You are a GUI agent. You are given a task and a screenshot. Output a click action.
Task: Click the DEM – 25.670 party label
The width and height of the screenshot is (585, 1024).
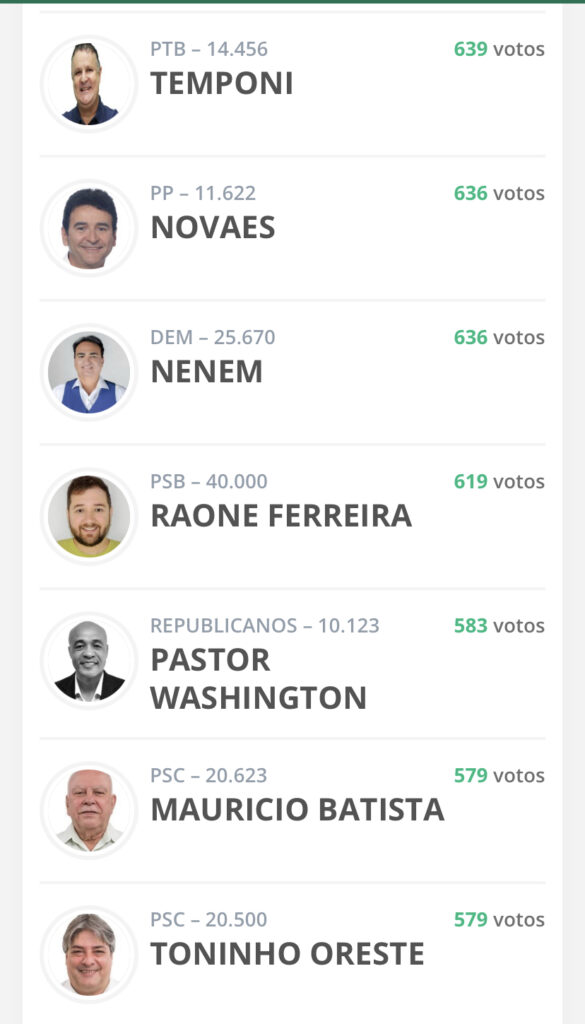click(213, 338)
